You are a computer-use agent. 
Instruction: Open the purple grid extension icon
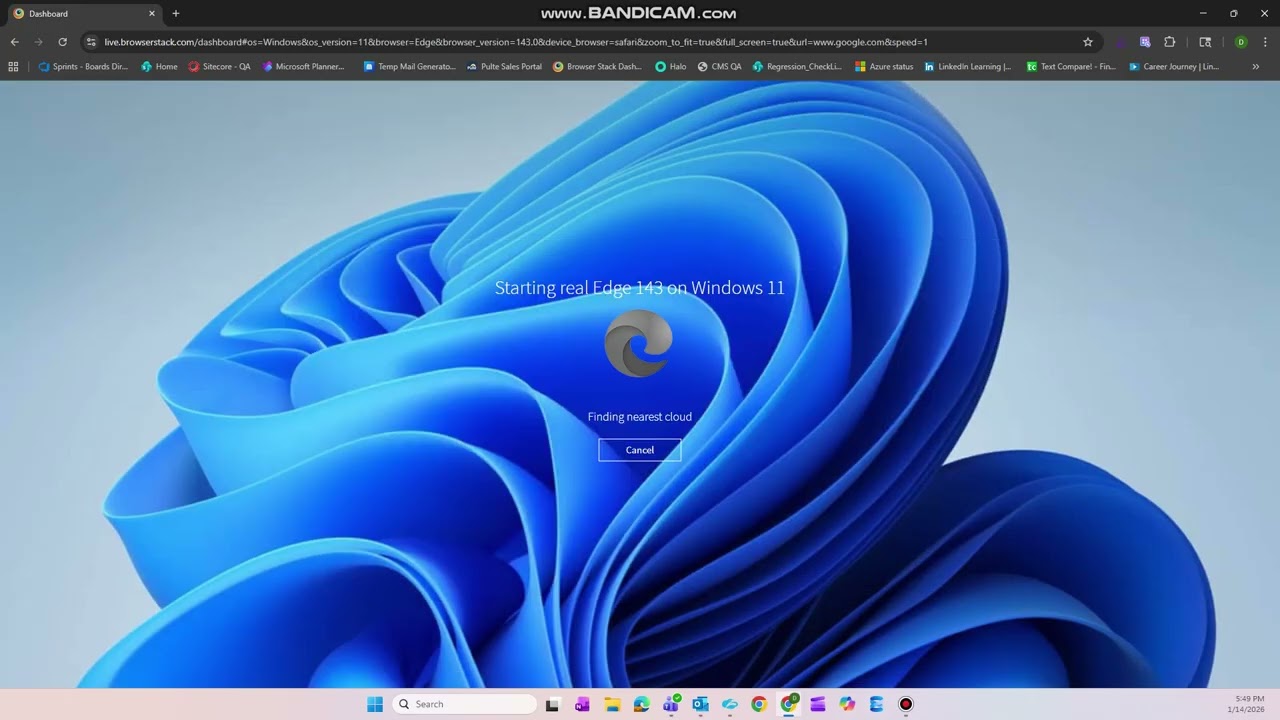1145,42
